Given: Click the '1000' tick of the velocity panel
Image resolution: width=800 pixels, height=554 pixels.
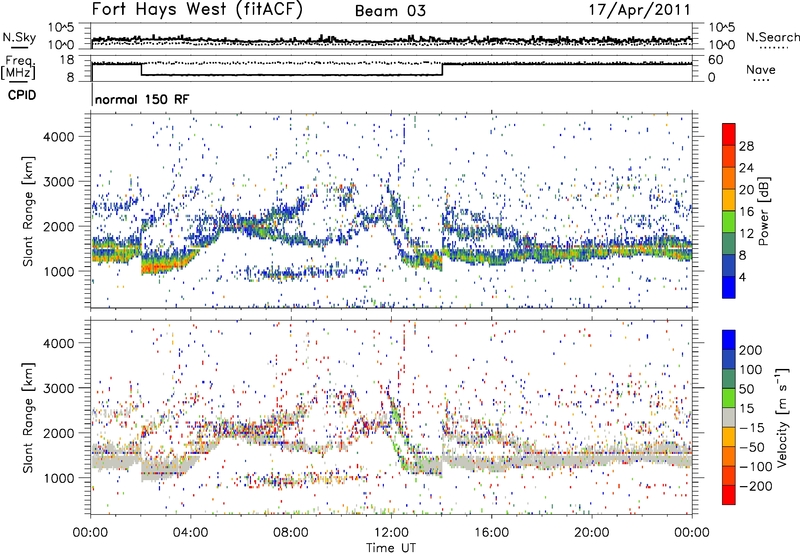Looking at the screenshot, I should click(59, 478).
